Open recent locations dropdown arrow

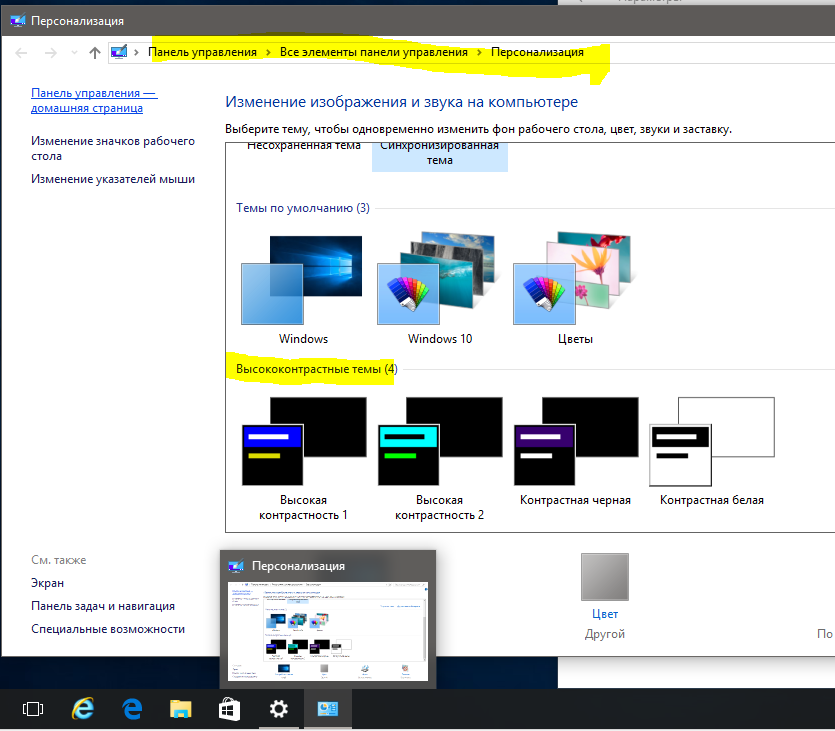[x=74, y=53]
